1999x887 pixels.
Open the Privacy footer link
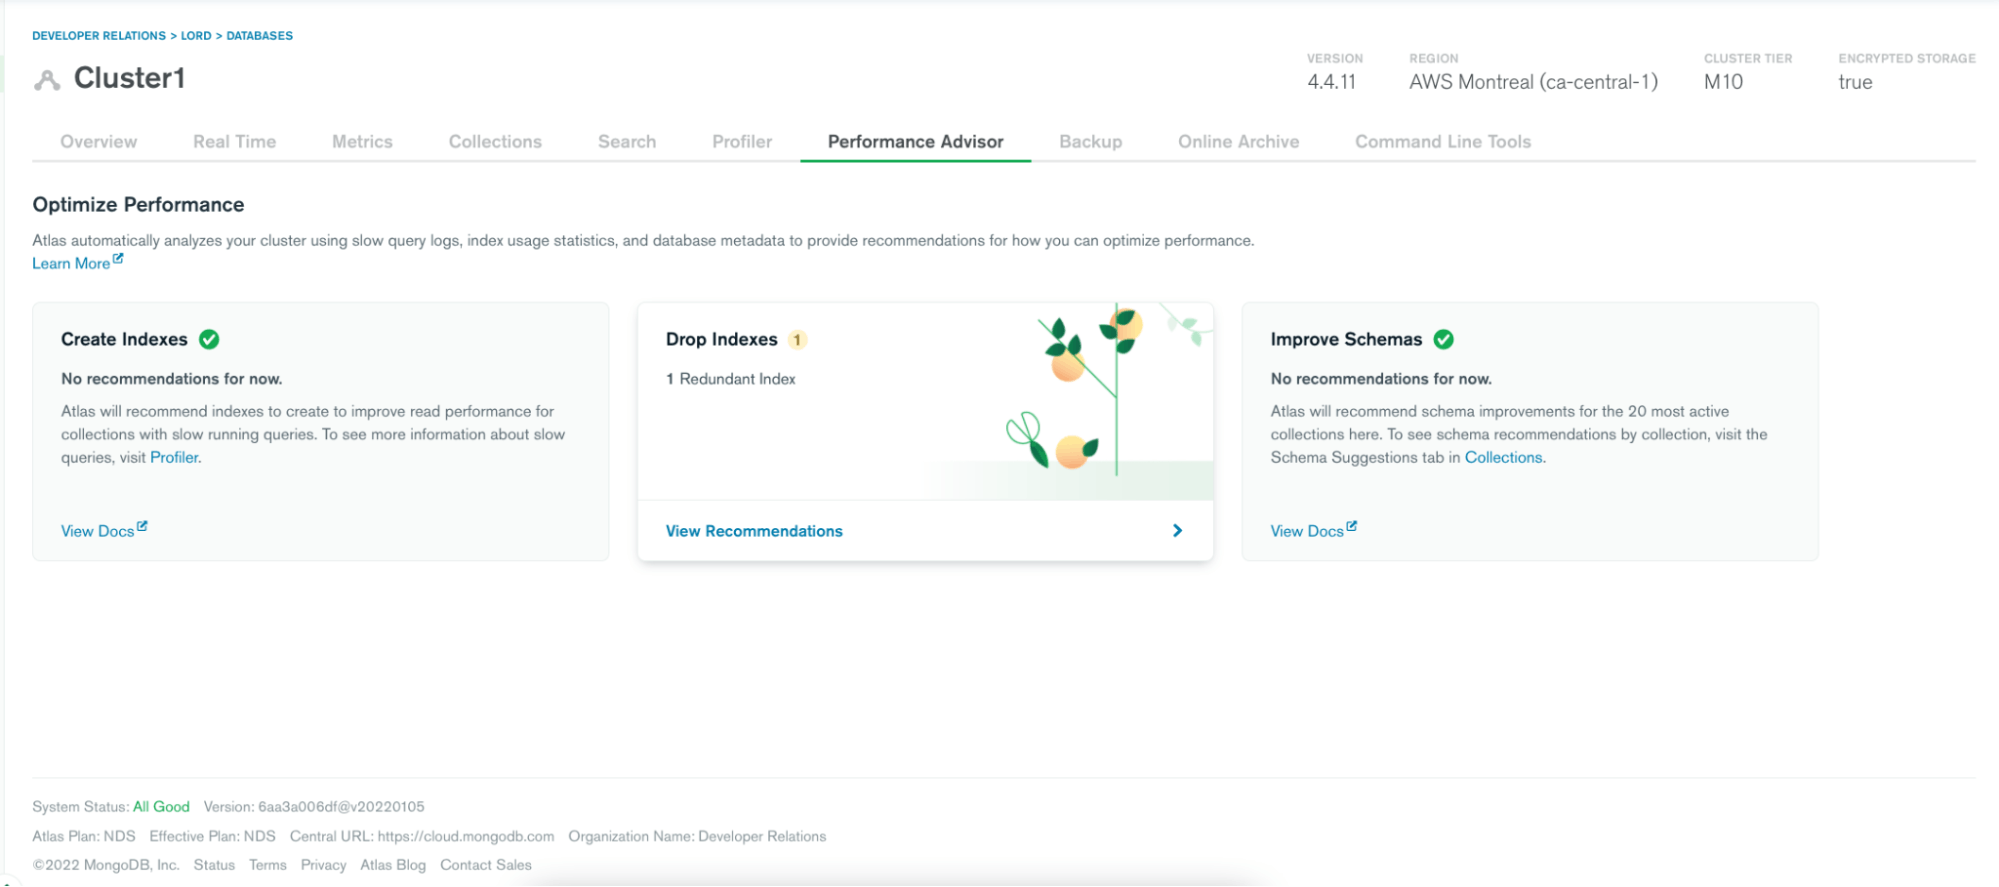pos(323,865)
